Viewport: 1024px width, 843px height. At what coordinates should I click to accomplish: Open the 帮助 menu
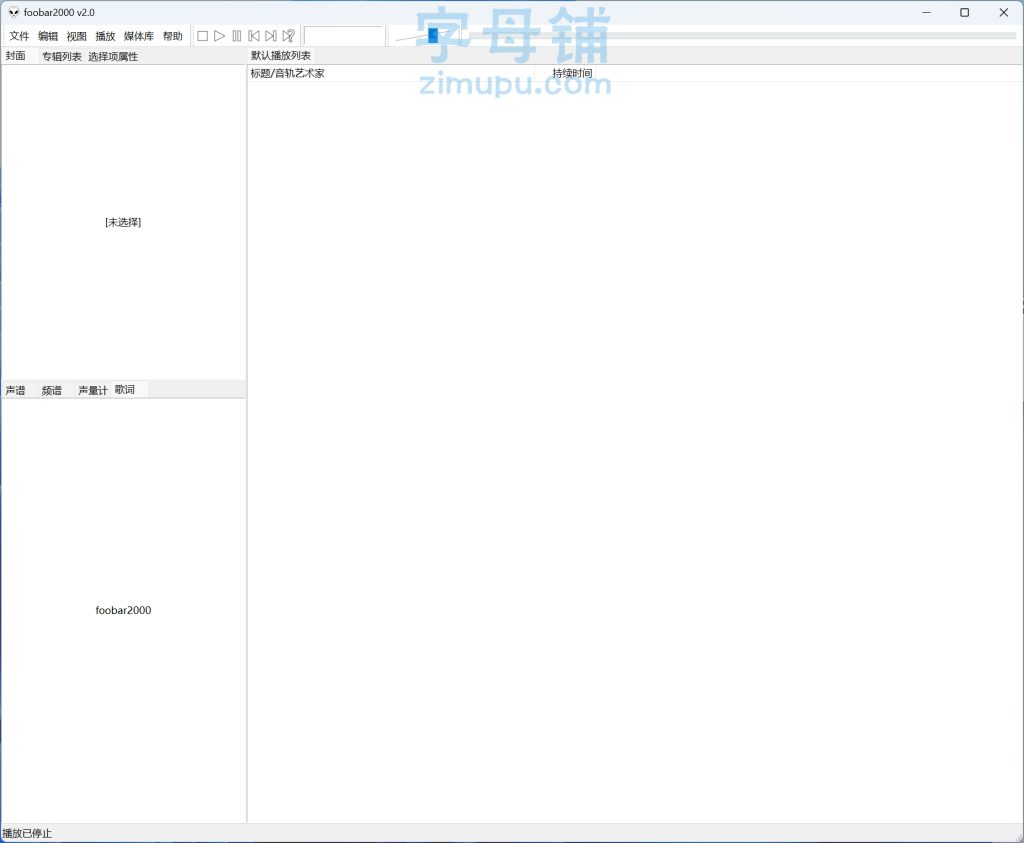coord(172,36)
